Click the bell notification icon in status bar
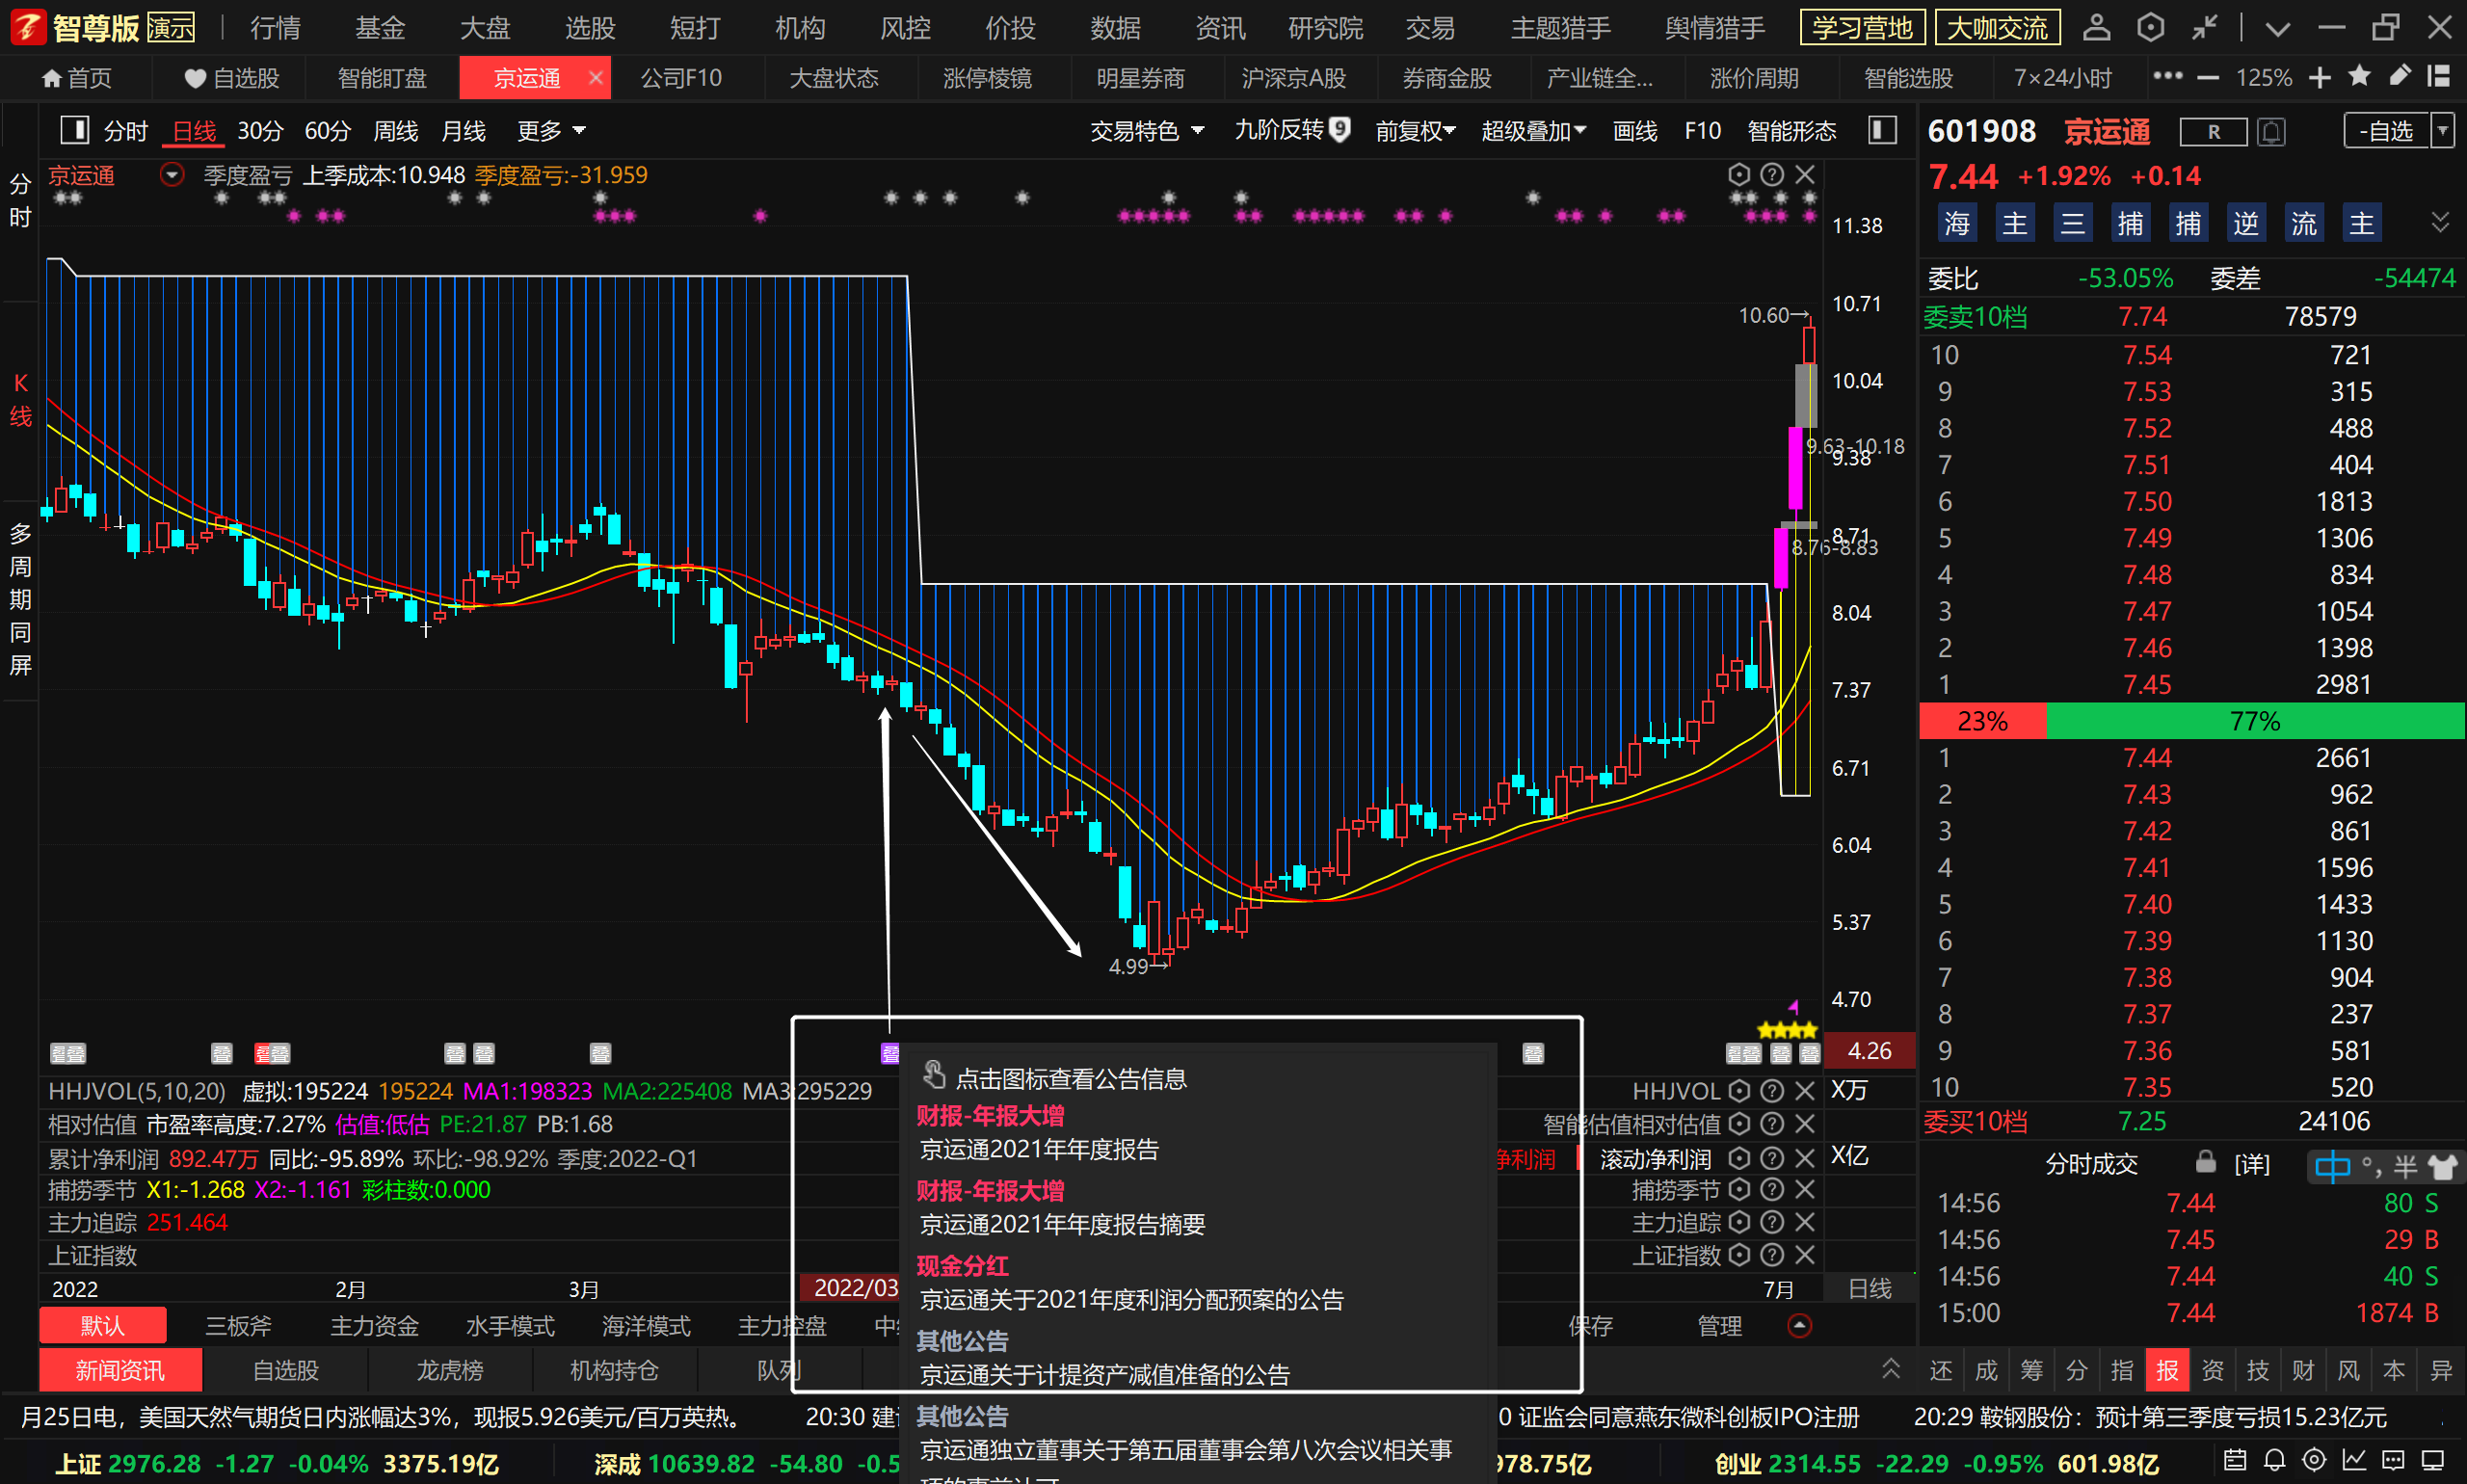The height and width of the screenshot is (1484, 2467). pos(2275,1461)
